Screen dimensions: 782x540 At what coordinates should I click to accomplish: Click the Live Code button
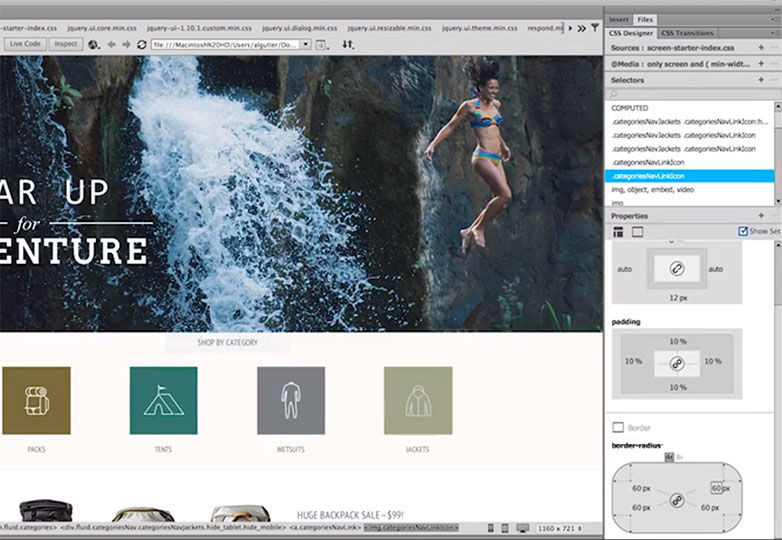[x=24, y=44]
